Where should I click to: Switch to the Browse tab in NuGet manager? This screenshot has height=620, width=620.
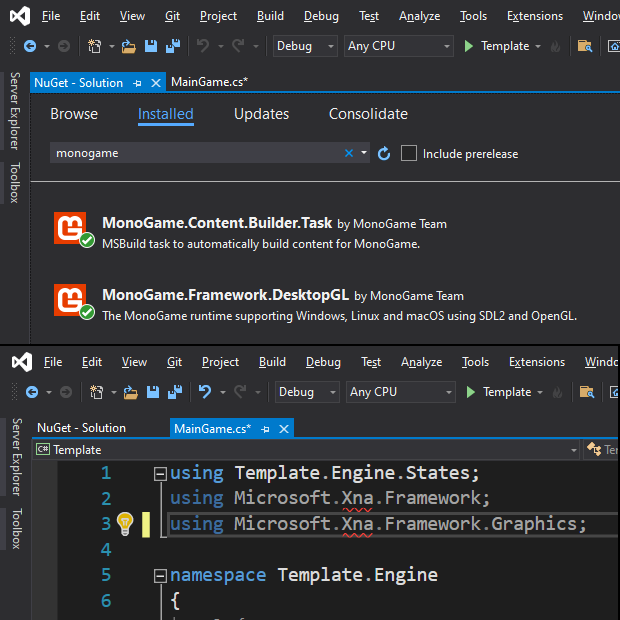click(74, 114)
